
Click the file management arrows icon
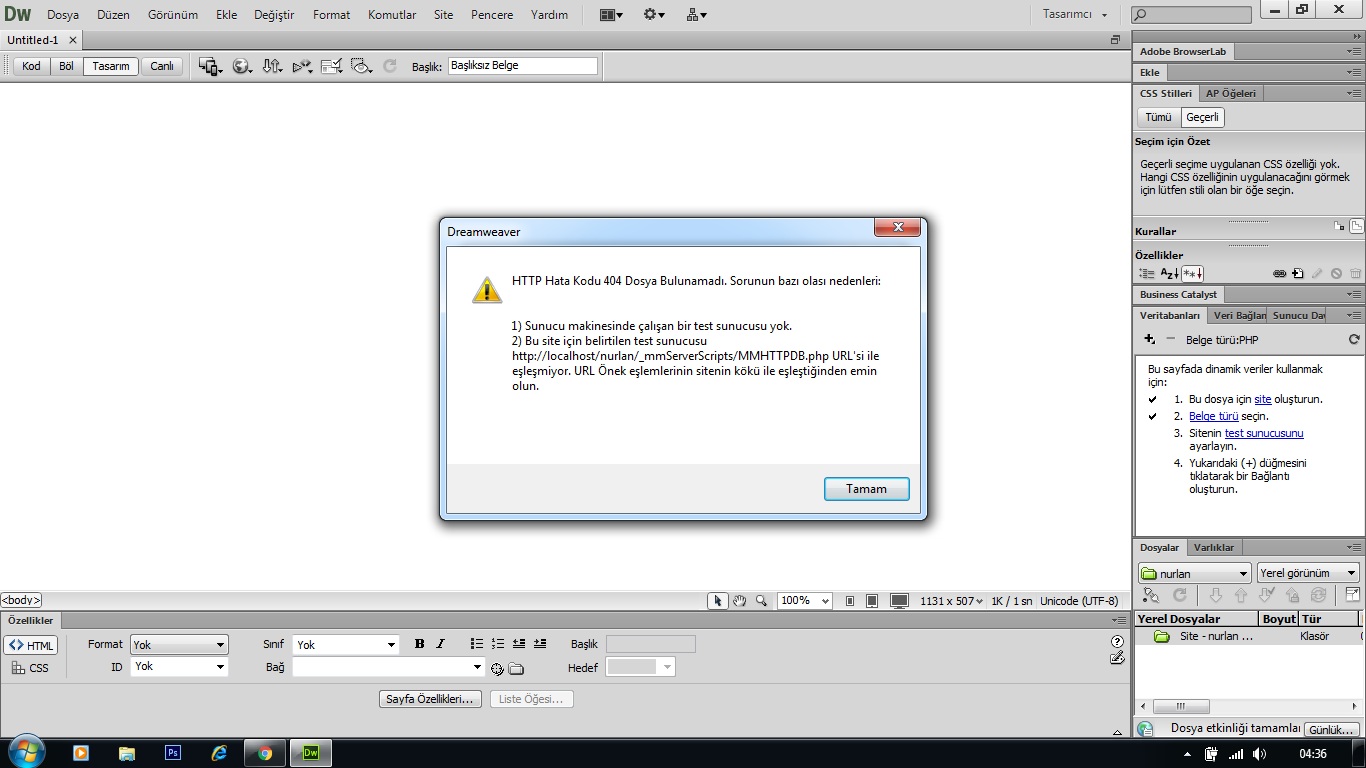(x=271, y=66)
